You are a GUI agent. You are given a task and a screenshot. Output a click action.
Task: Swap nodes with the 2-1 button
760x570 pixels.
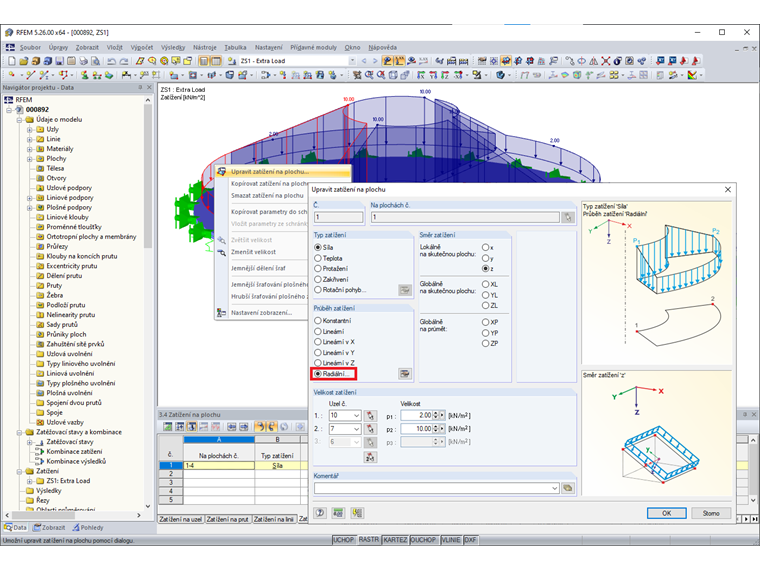370,457
